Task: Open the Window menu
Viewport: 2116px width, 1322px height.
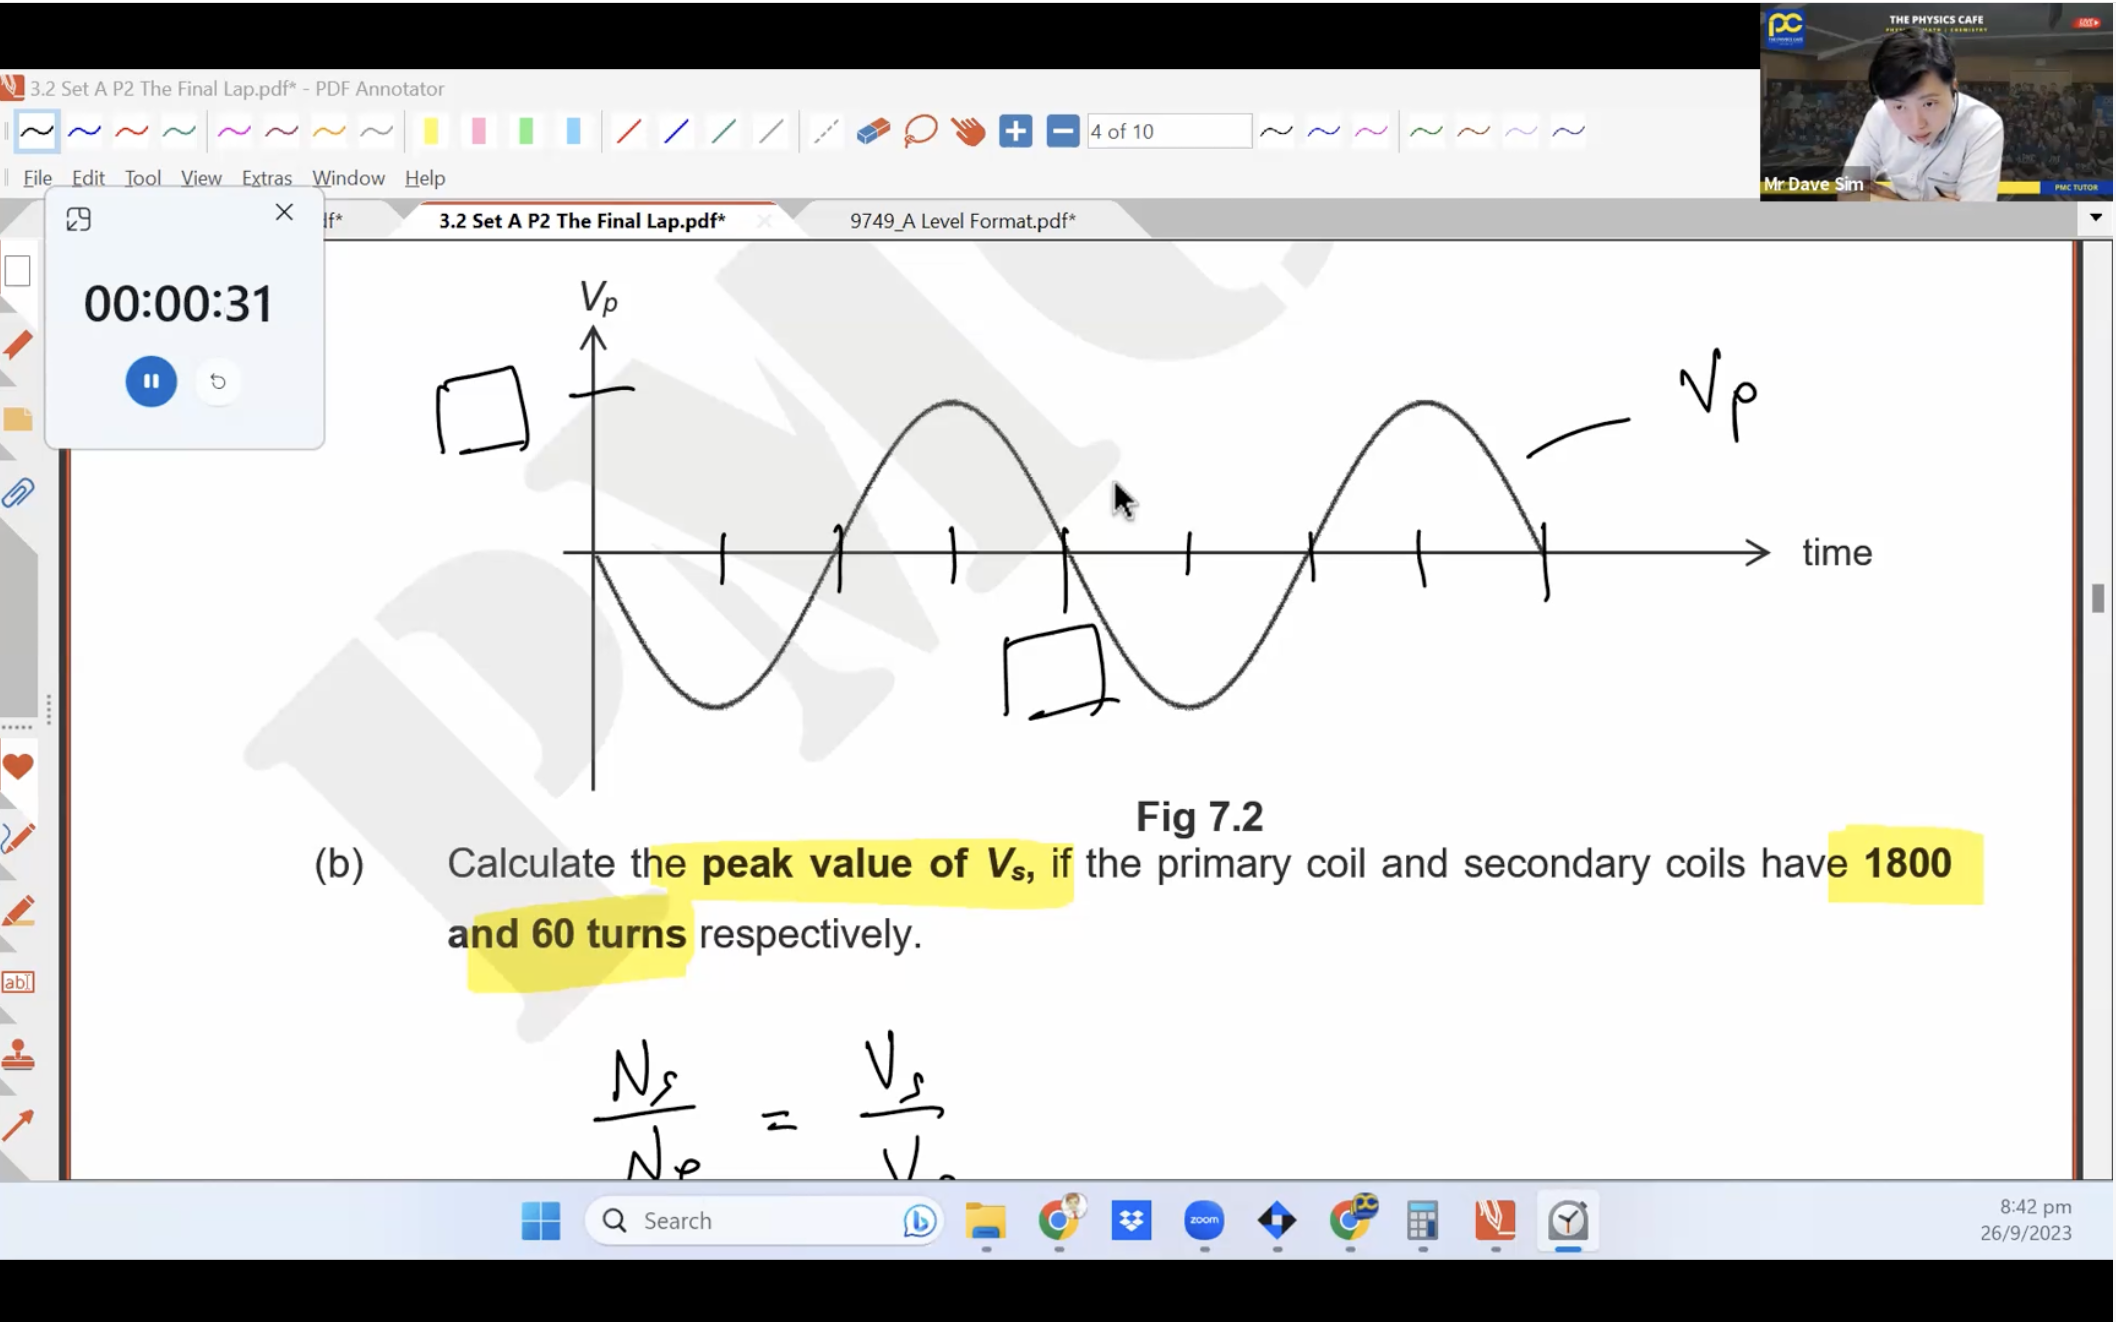Action: coord(348,178)
